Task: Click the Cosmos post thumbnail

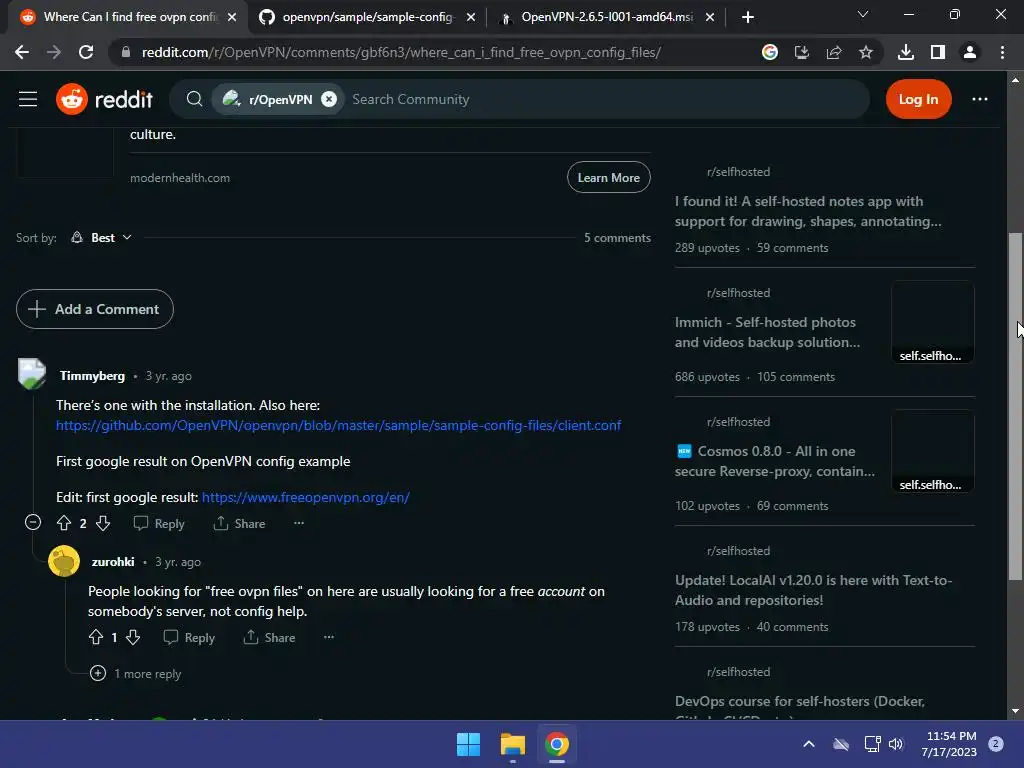Action: [x=933, y=451]
